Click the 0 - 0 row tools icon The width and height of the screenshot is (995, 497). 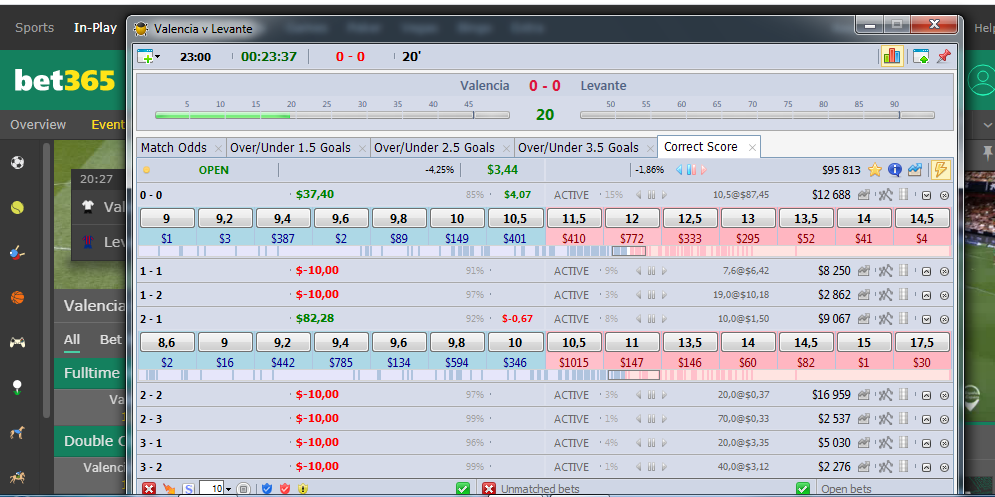[x=885, y=195]
